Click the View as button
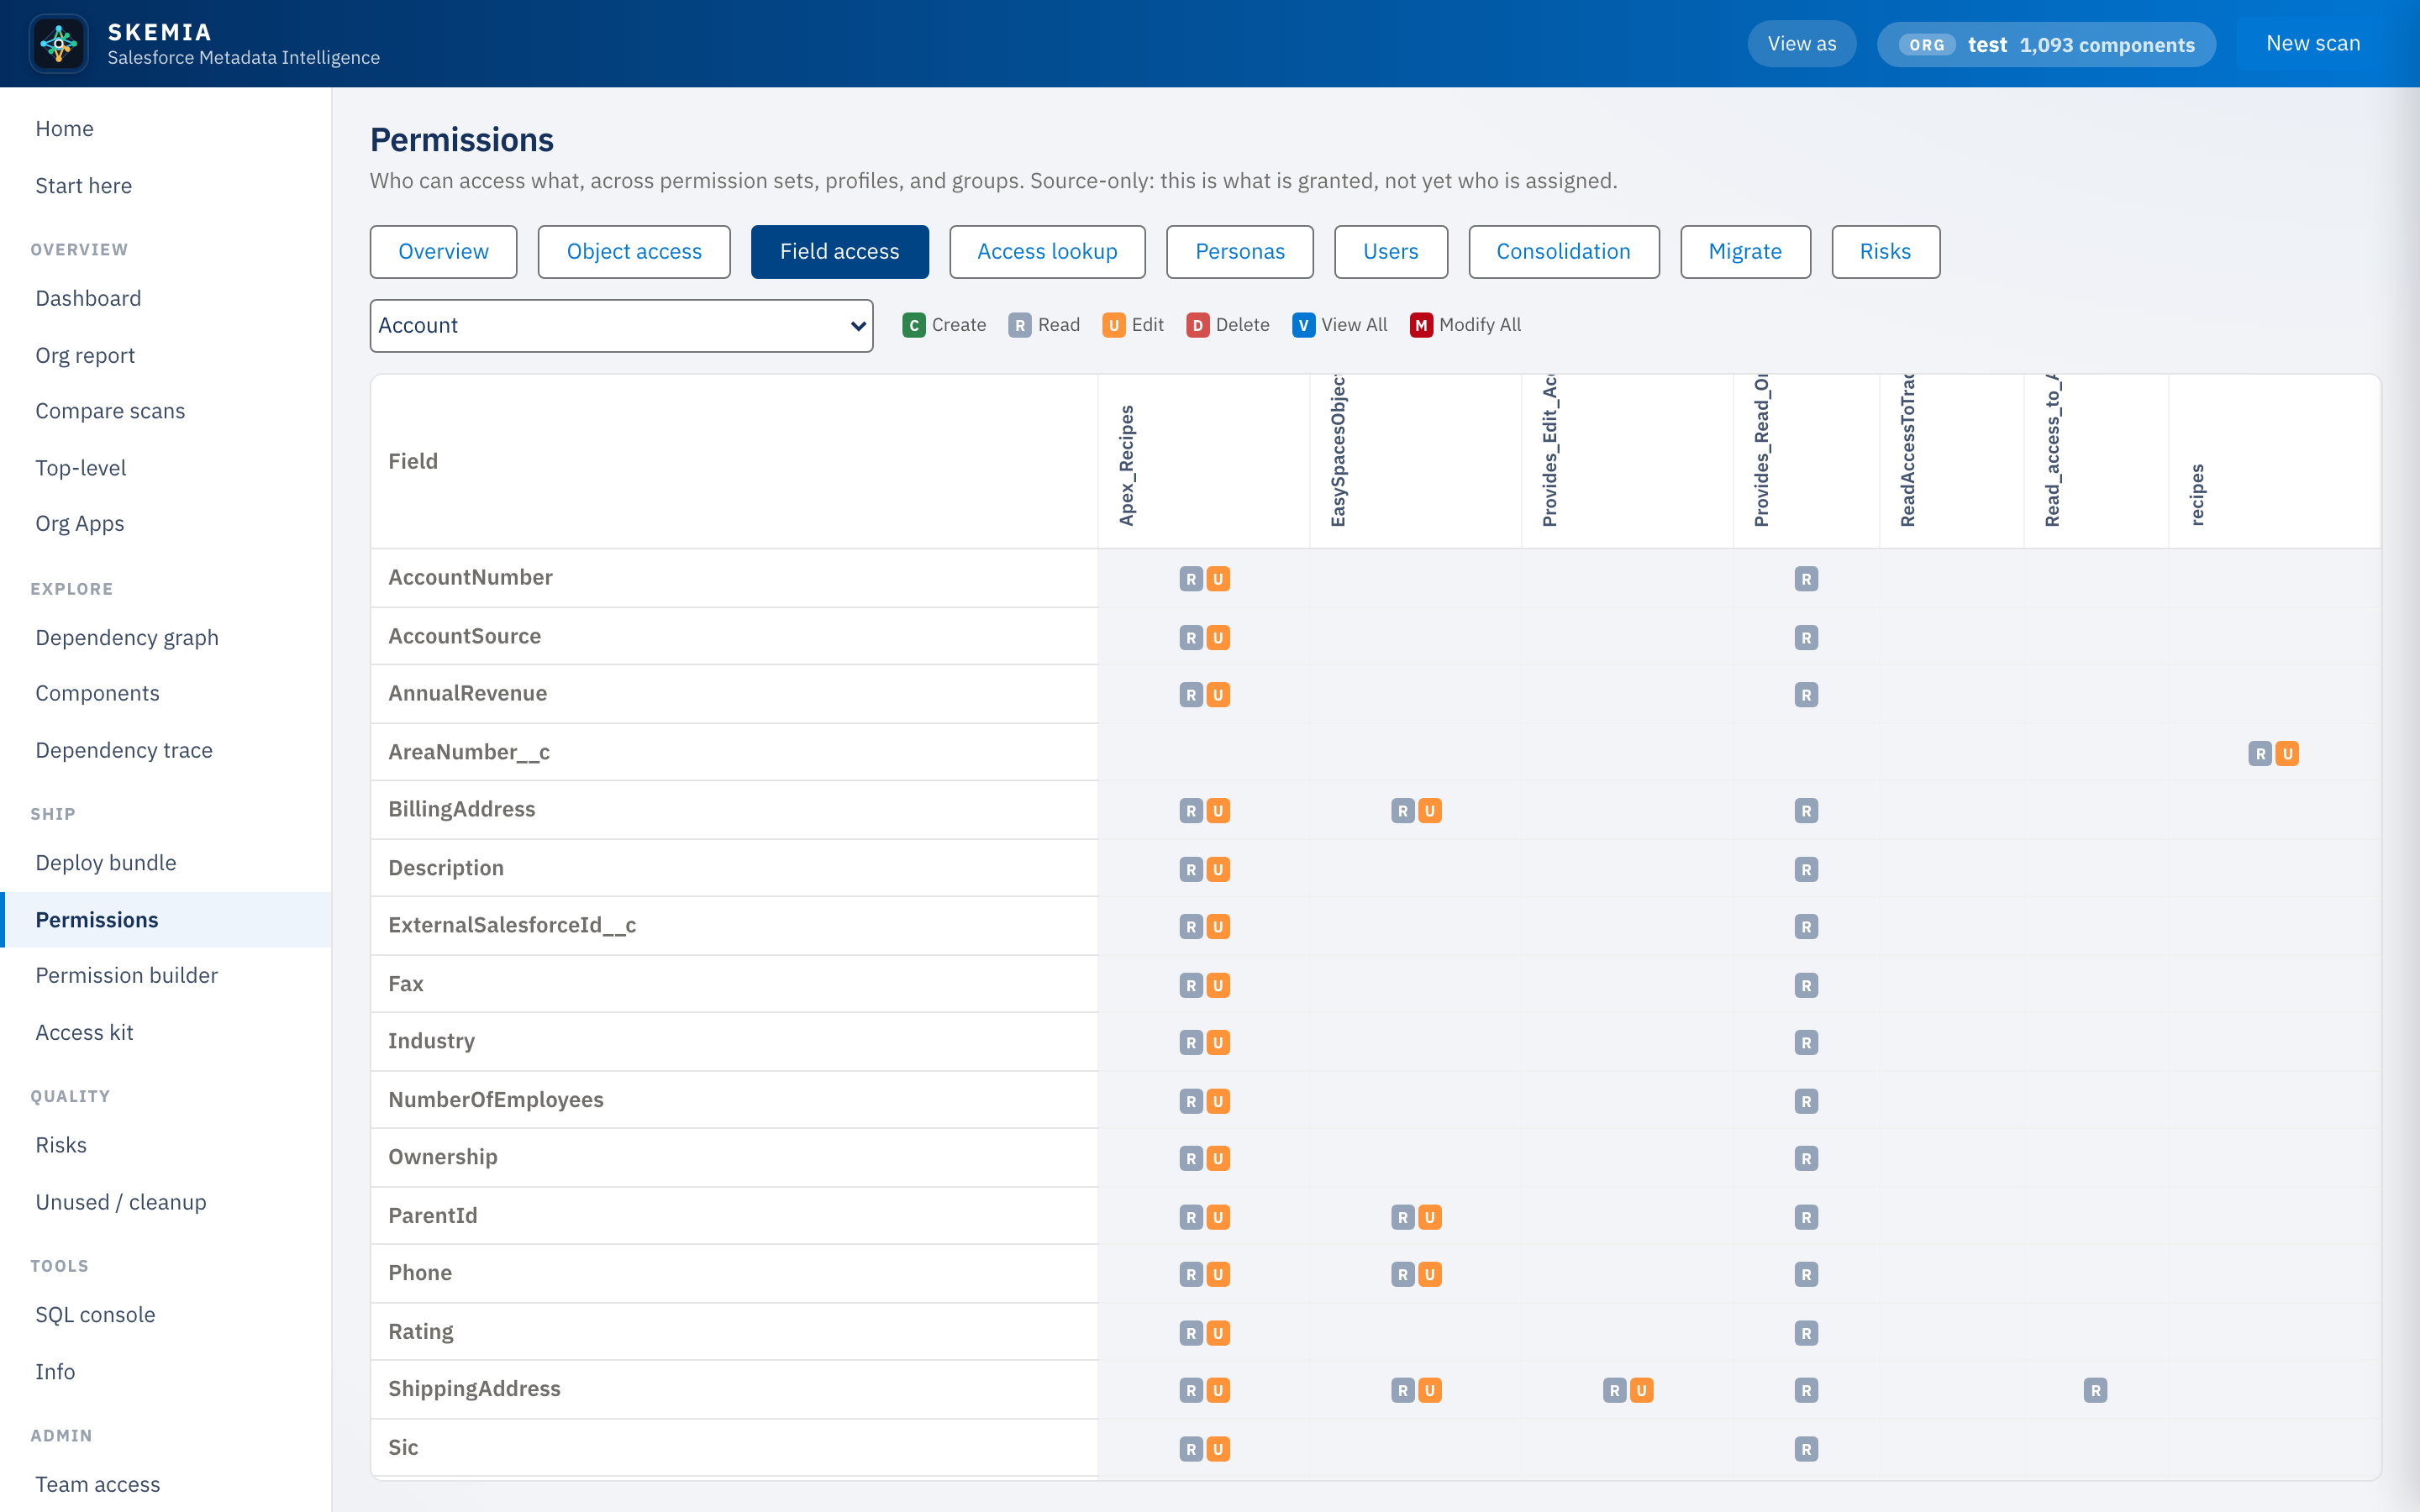The image size is (2420, 1512). click(1801, 44)
